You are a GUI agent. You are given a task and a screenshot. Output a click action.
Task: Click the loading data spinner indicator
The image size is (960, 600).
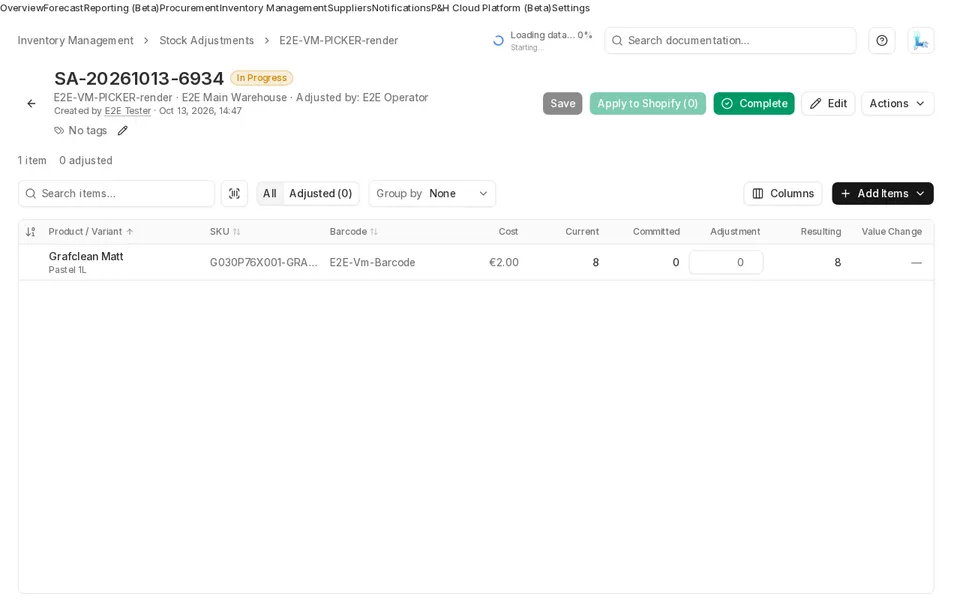(x=498, y=40)
